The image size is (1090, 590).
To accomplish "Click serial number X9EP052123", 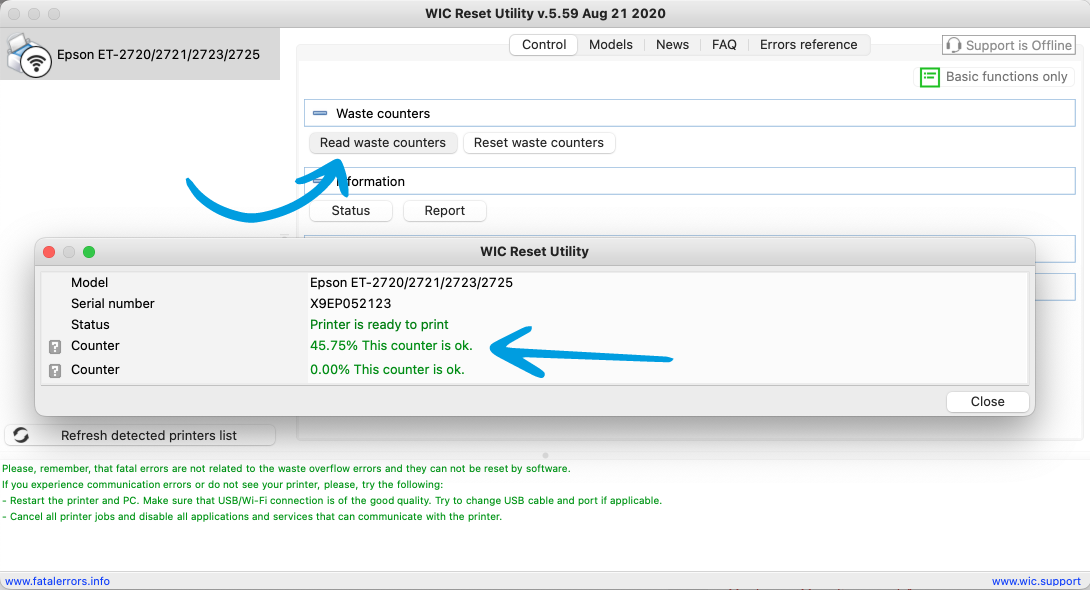I will [350, 304].
